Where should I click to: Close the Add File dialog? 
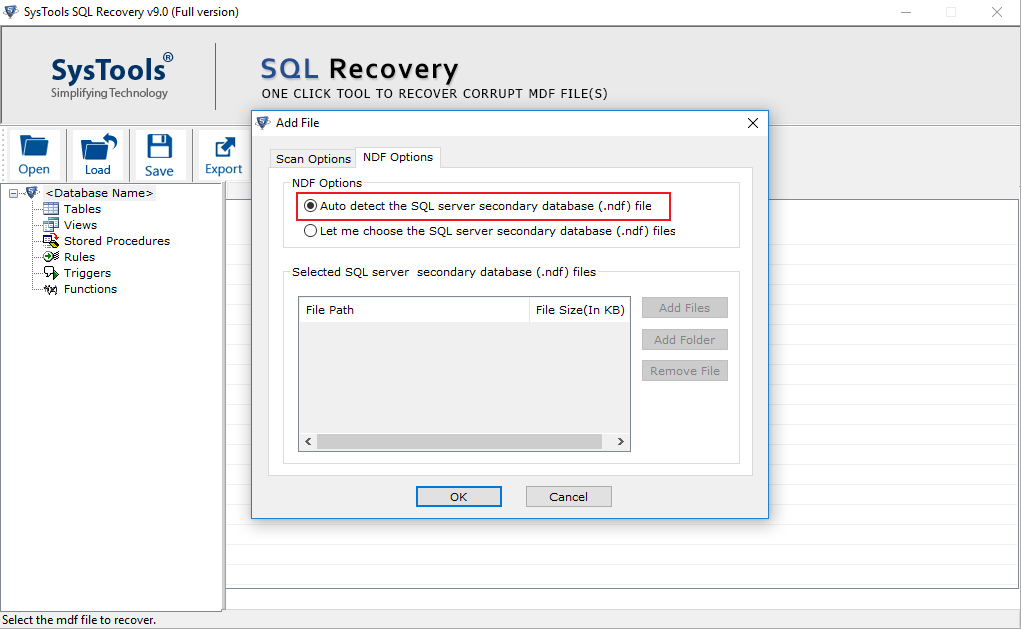tap(753, 122)
